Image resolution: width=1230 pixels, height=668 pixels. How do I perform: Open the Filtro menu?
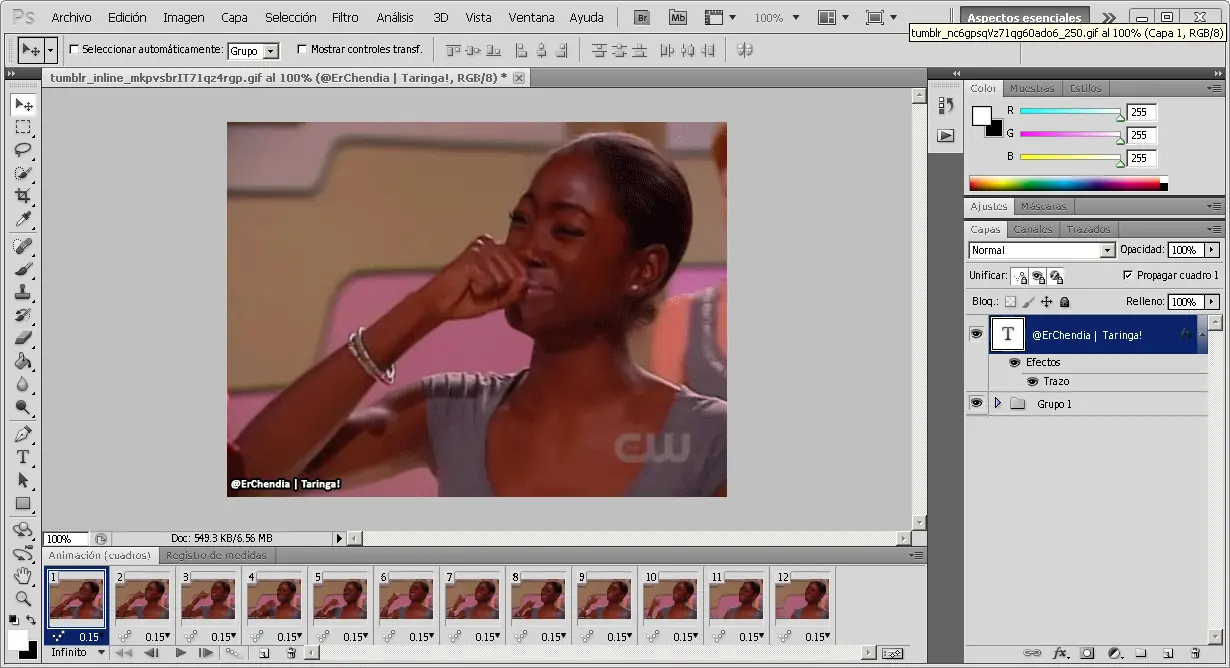pyautogui.click(x=345, y=17)
